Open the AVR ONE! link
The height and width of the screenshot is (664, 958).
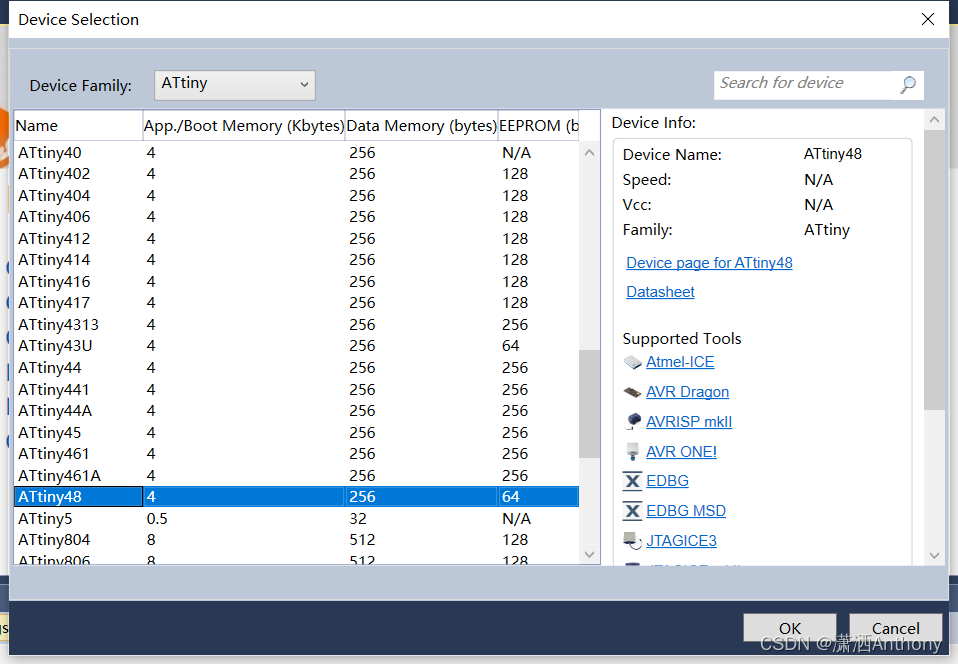681,451
